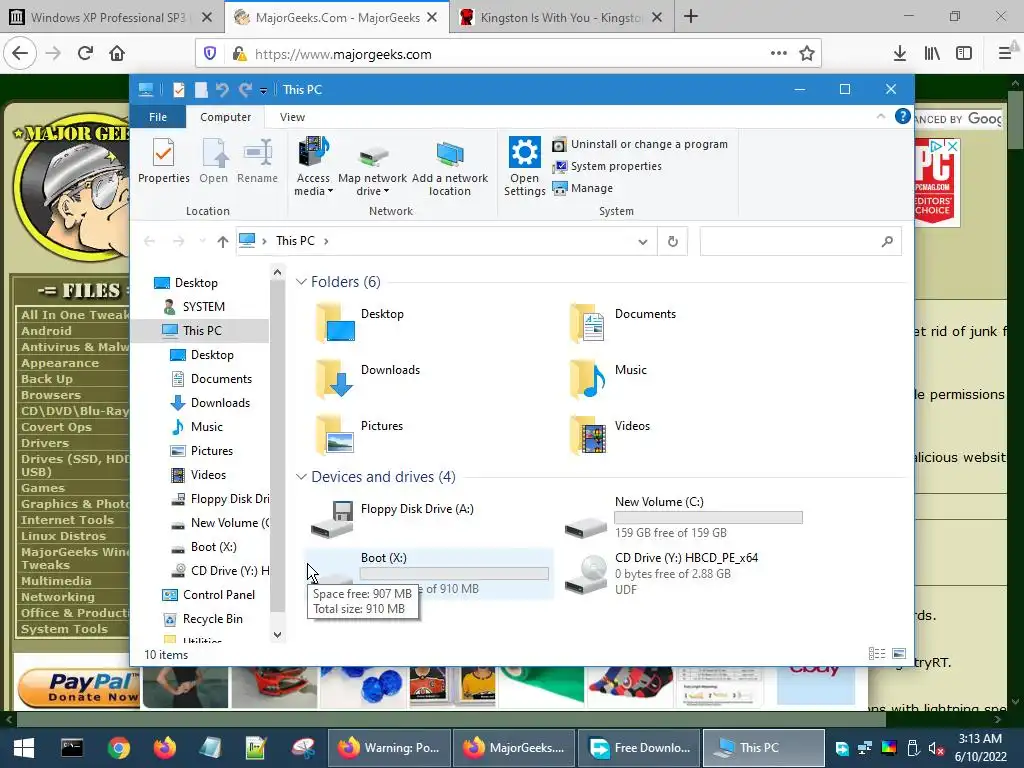Click PayPal Donate Now button
Screen dimensions: 1024x768
click(x=78, y=688)
